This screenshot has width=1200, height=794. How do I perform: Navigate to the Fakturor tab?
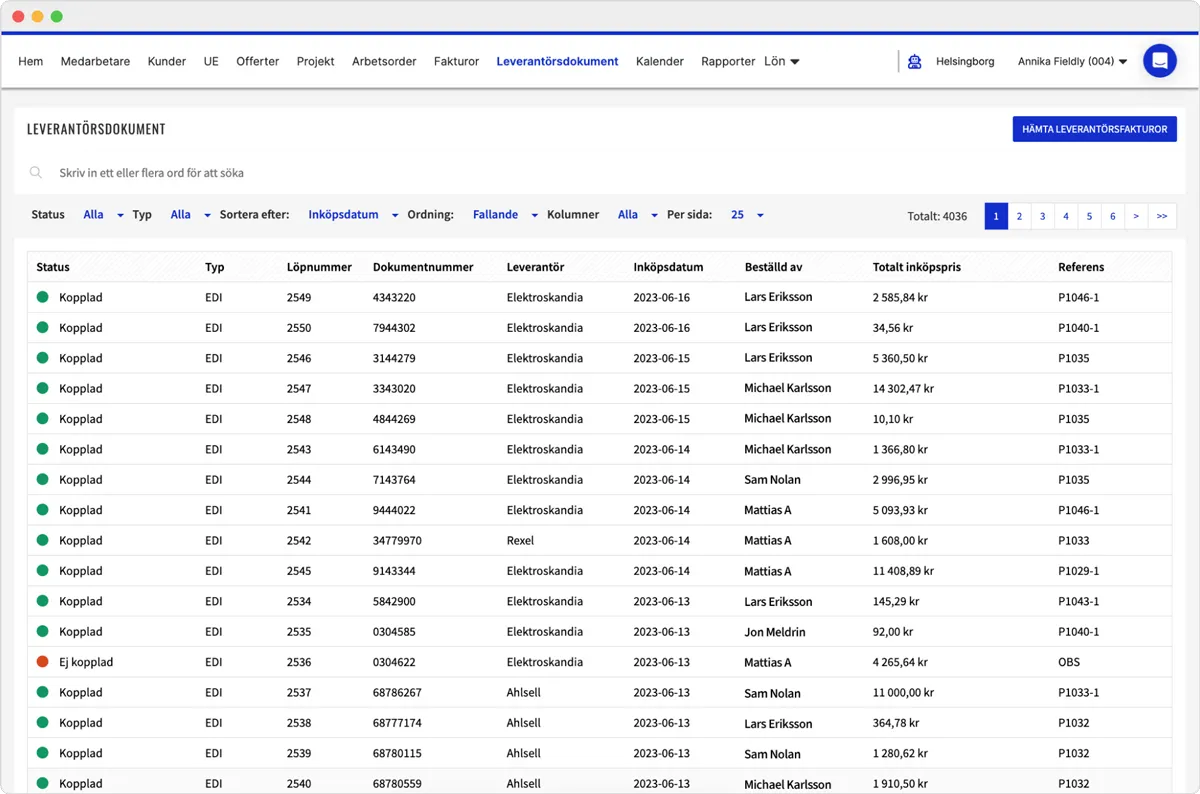456,61
